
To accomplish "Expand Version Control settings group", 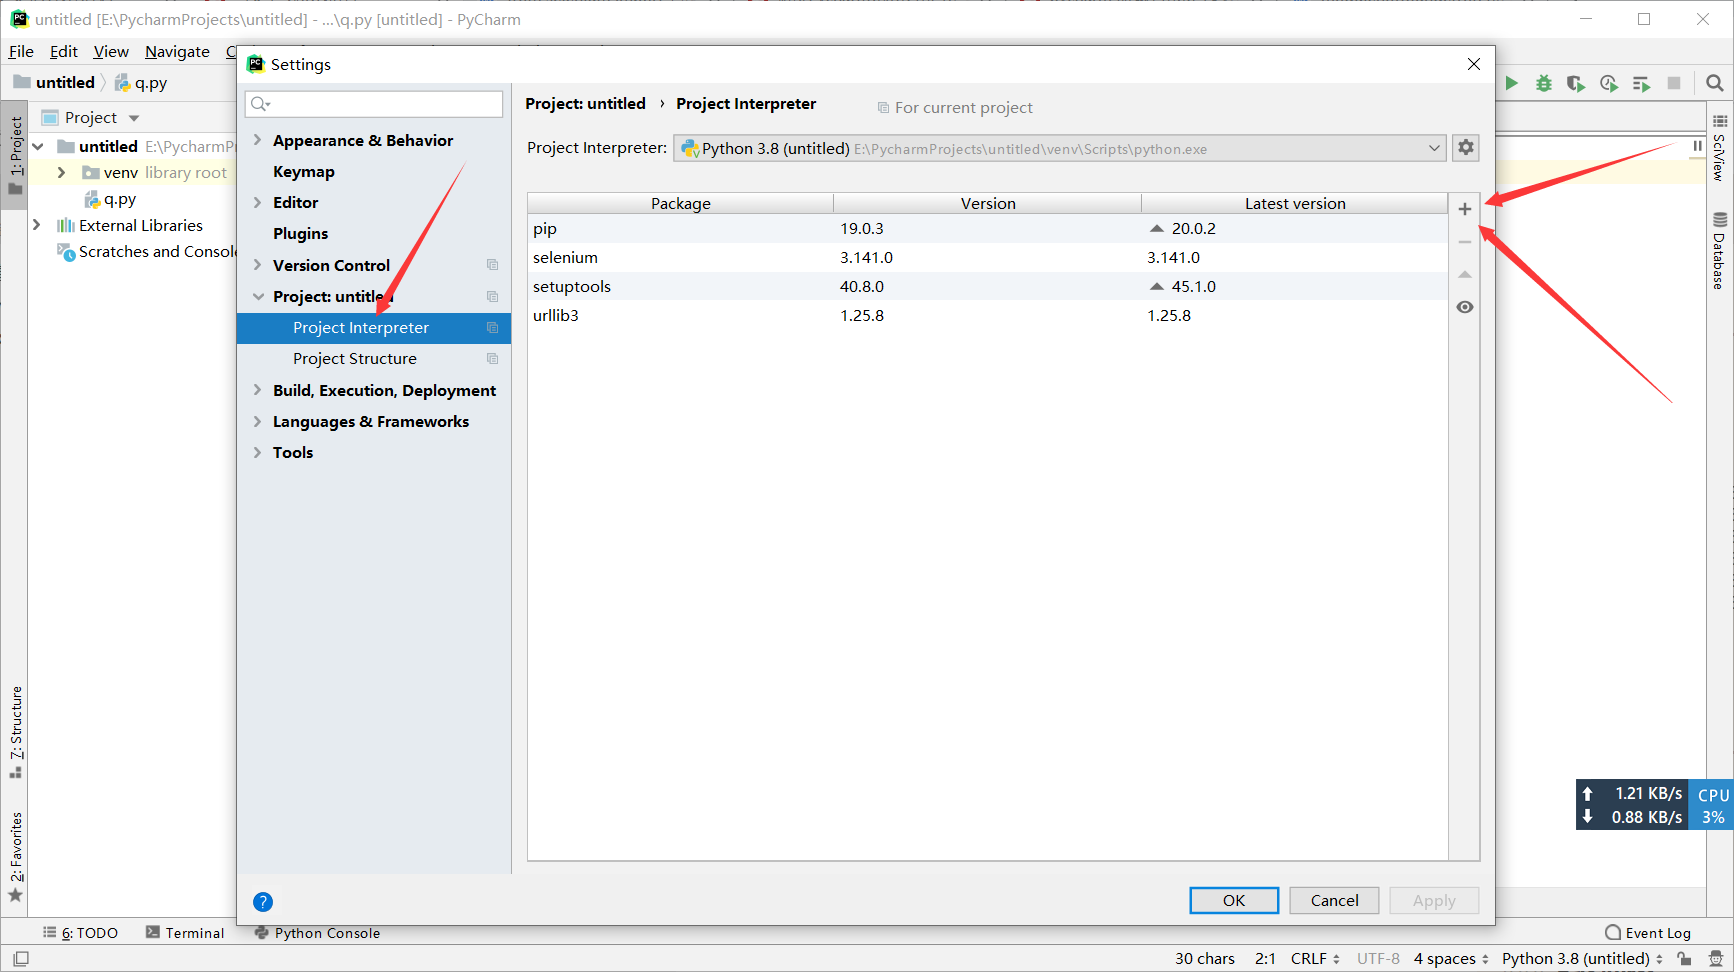I will (258, 265).
